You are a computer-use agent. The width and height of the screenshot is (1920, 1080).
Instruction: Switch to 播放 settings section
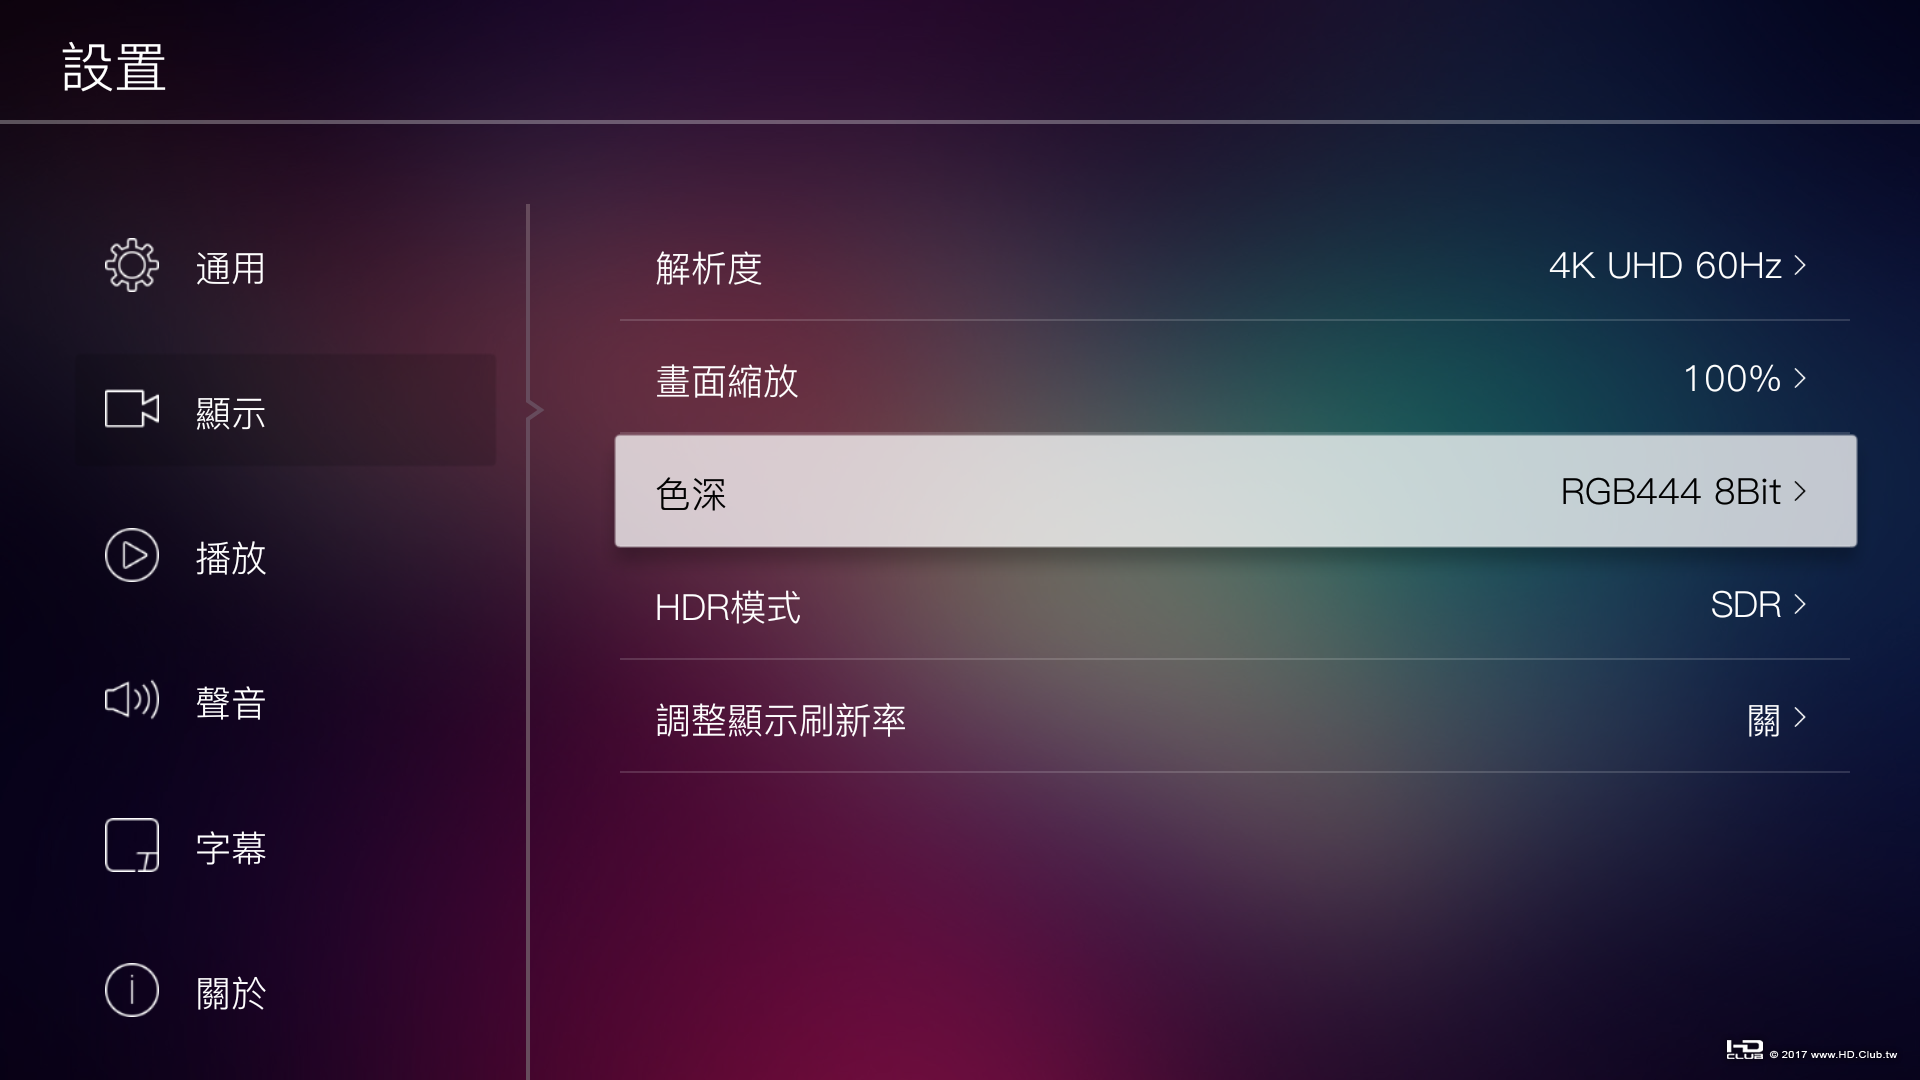pyautogui.click(x=231, y=558)
